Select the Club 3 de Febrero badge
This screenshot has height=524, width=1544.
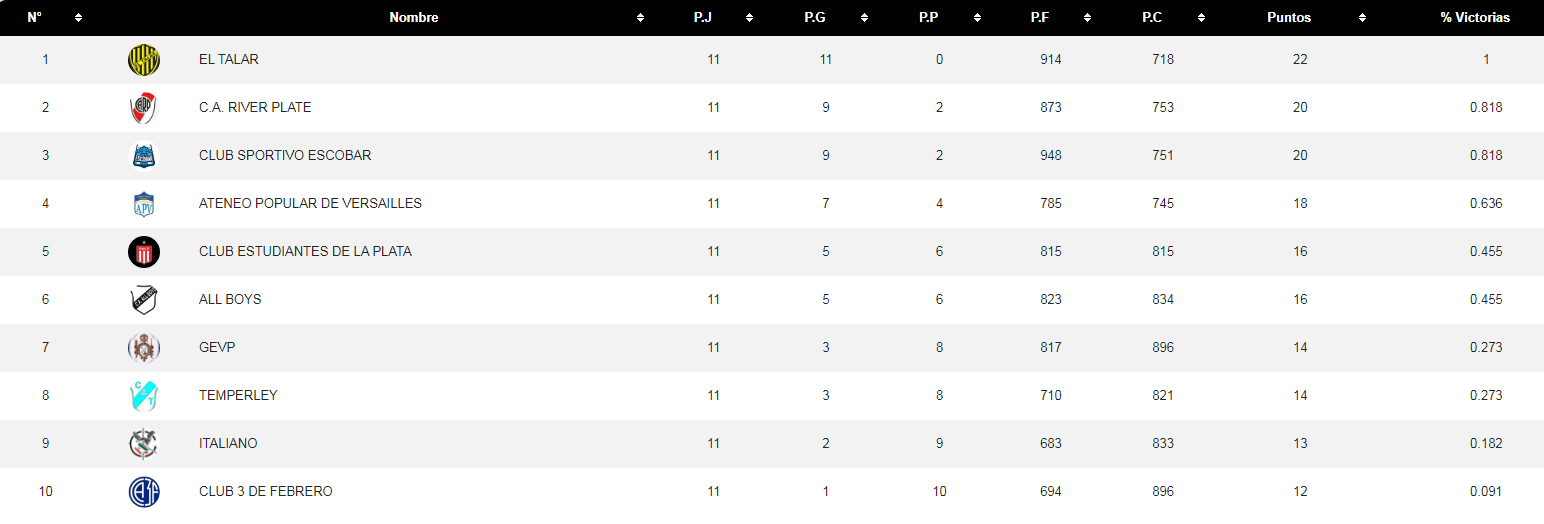pos(144,492)
